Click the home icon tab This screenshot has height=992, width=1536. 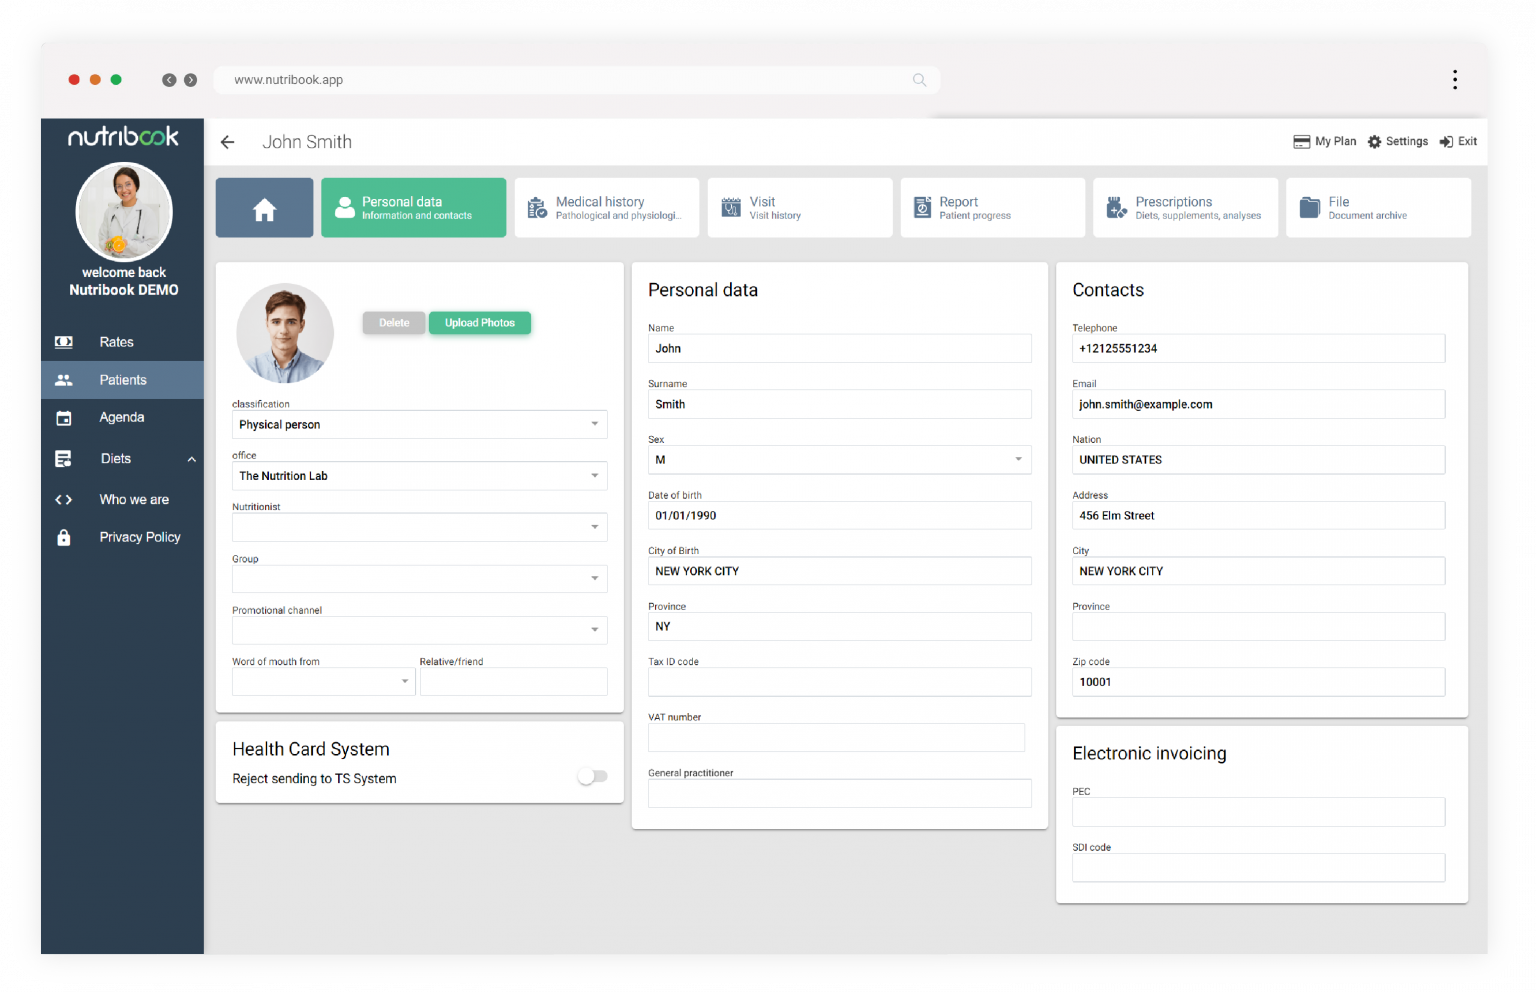click(264, 208)
